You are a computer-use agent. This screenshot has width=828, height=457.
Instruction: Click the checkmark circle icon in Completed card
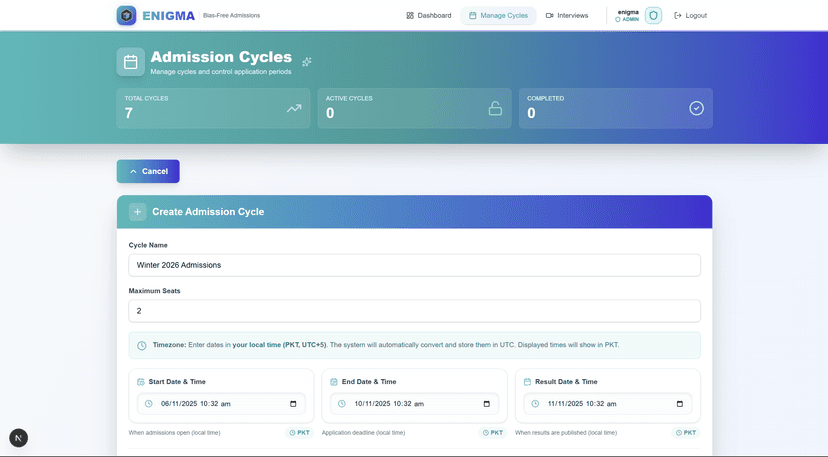[x=696, y=108]
